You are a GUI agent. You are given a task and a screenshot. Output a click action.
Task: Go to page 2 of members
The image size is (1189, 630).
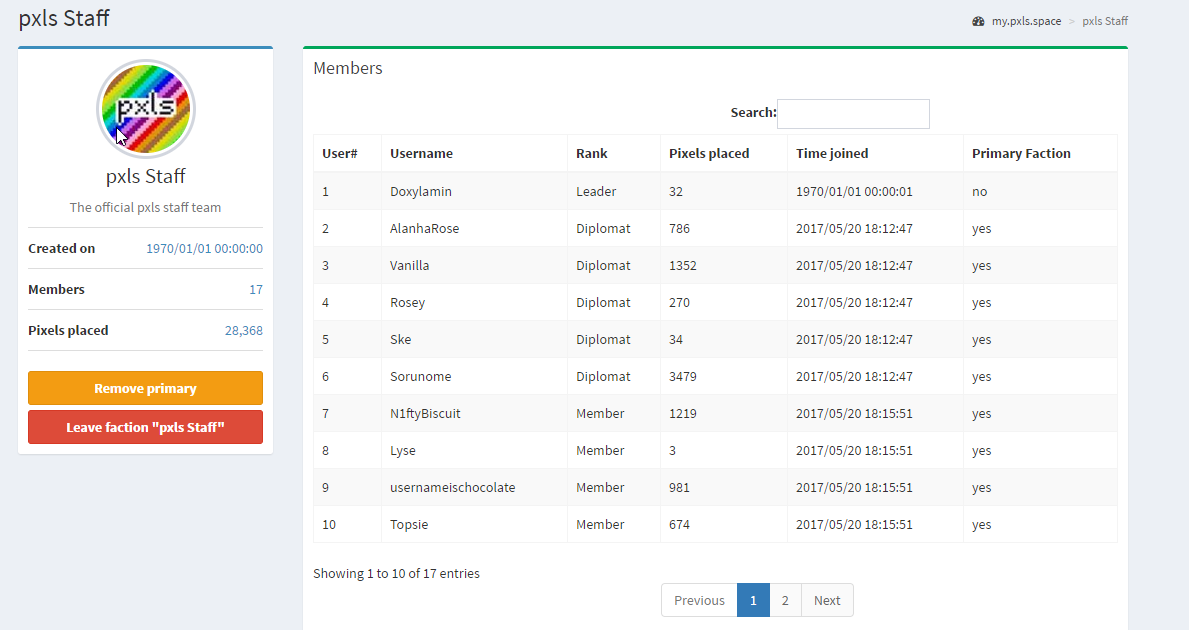[785, 600]
